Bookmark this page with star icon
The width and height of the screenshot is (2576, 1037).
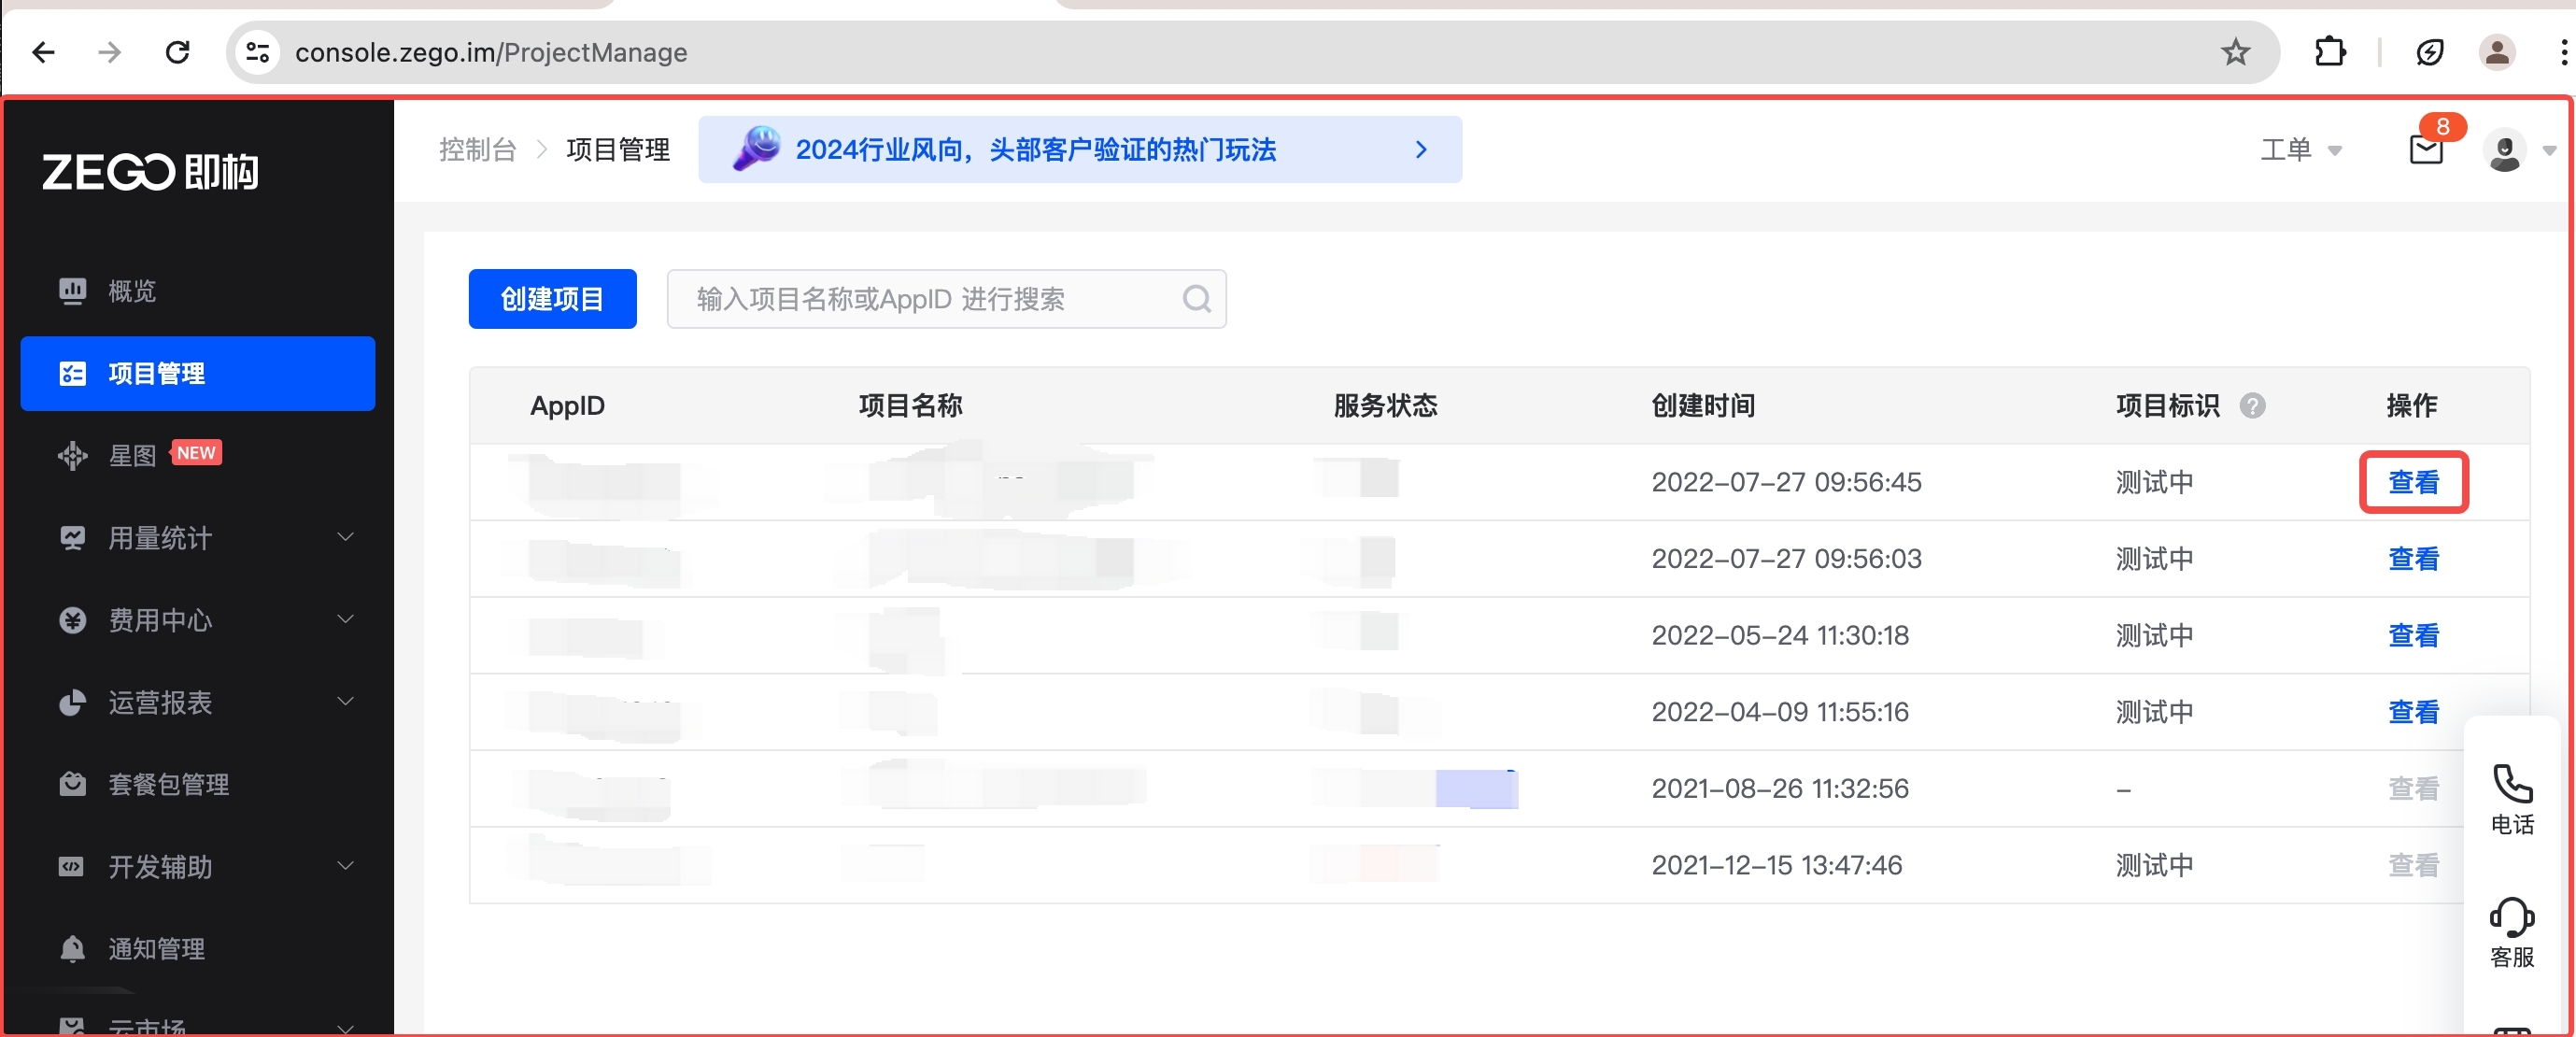pyautogui.click(x=2235, y=52)
